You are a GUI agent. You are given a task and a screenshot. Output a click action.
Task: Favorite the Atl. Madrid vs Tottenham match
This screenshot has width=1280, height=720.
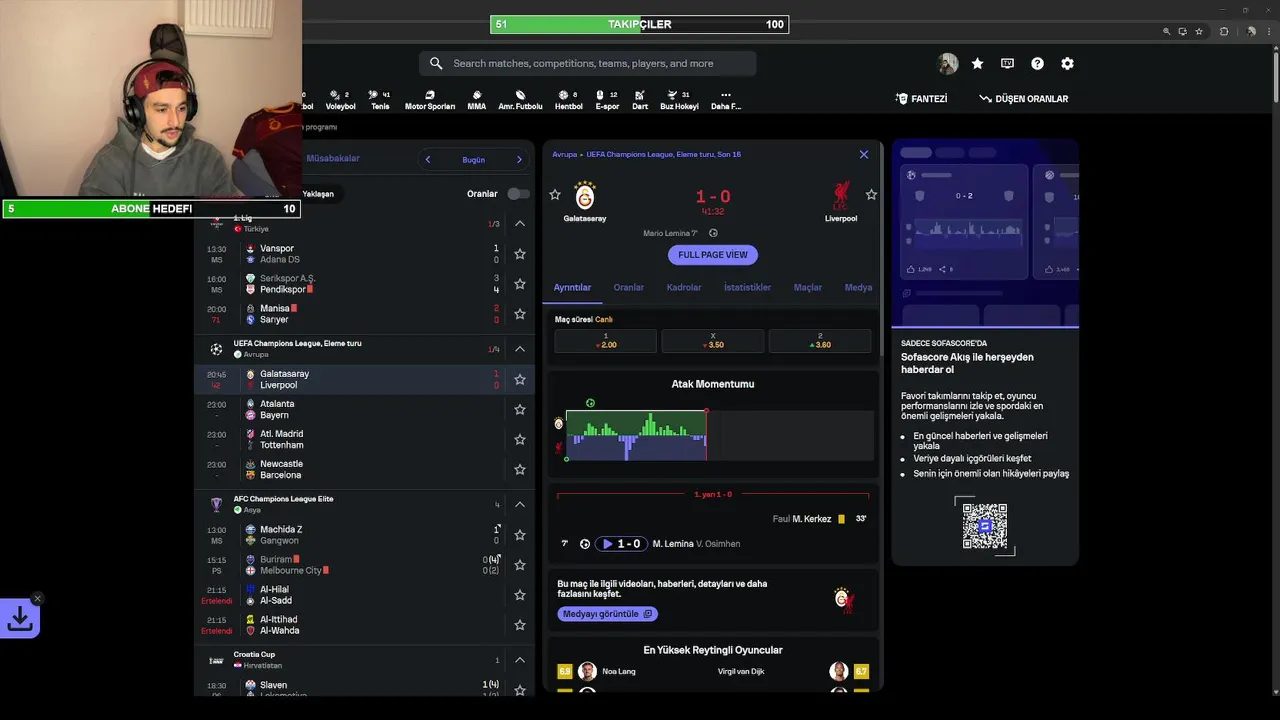(x=520, y=440)
